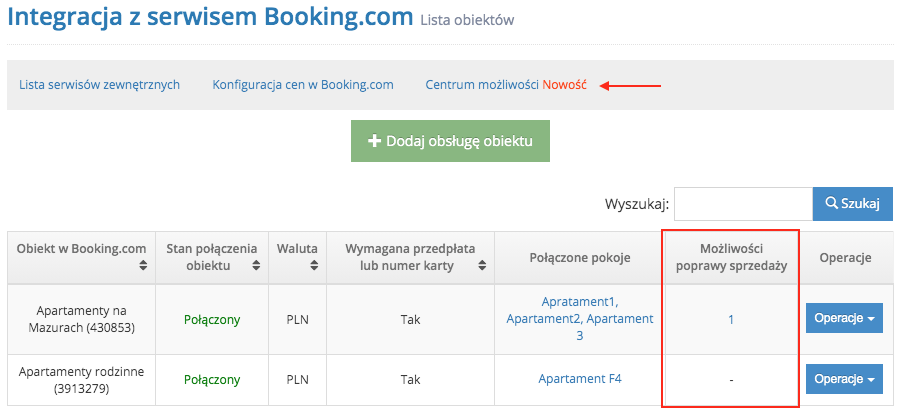The height and width of the screenshot is (414, 906).
Task: Open Konfiguracja cen w Booking.com link
Action: (303, 85)
